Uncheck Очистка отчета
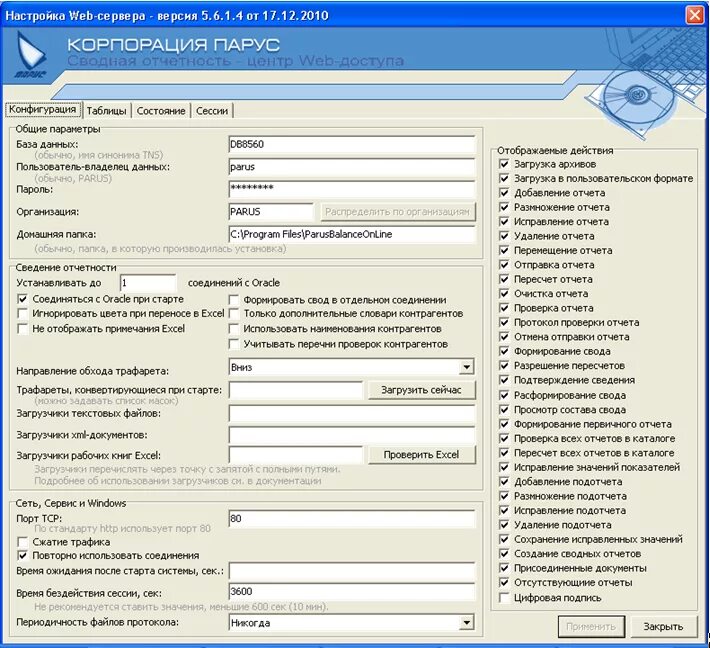This screenshot has width=710, height=648. point(504,294)
